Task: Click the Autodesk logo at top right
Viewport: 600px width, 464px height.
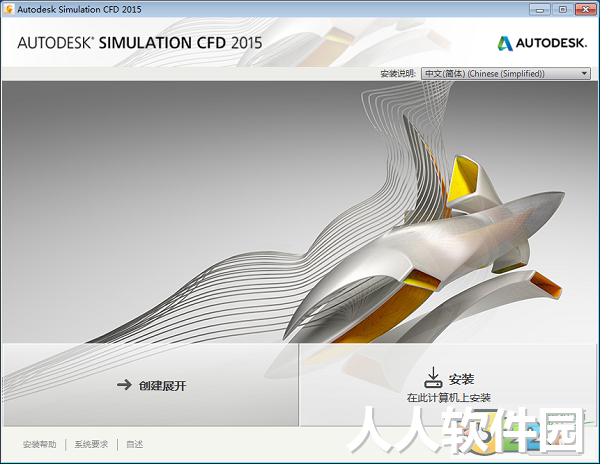Action: 542,43
